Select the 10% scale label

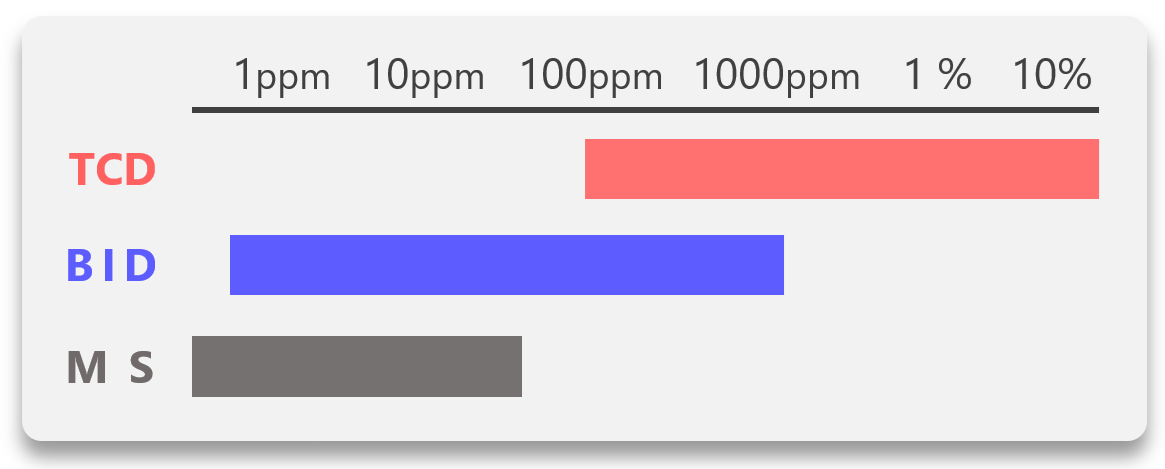pyautogui.click(x=1052, y=75)
